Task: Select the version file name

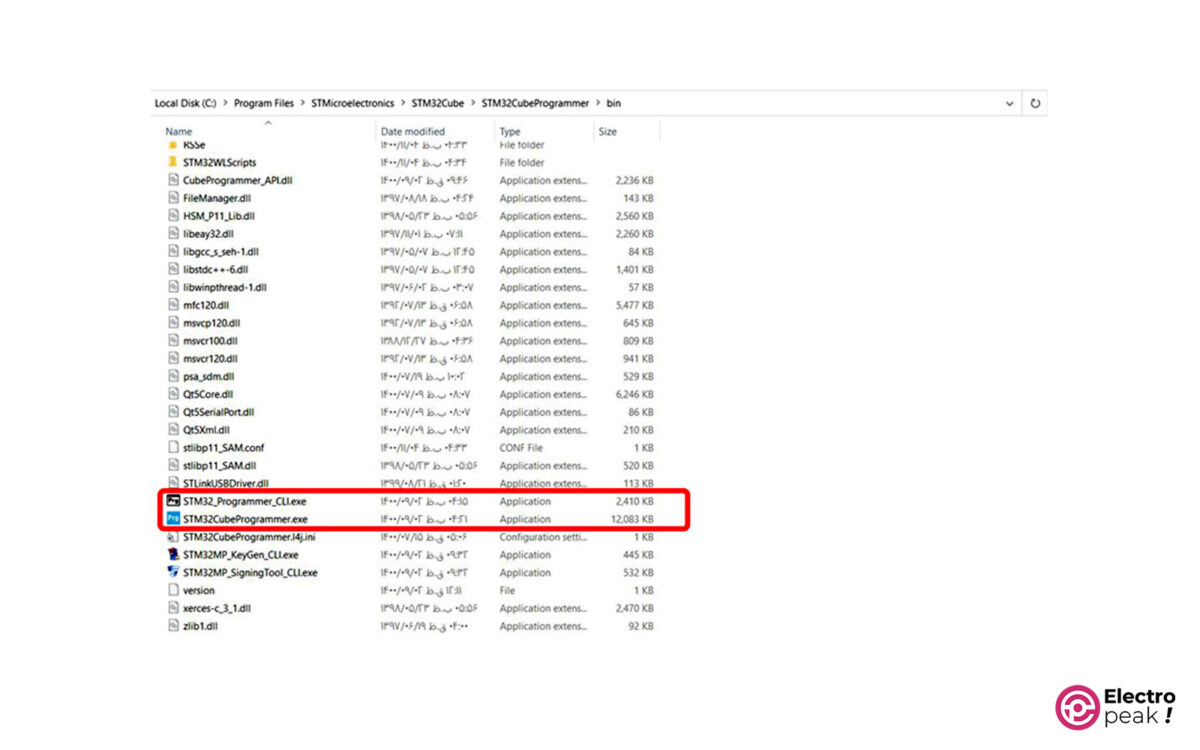Action: tap(199, 591)
